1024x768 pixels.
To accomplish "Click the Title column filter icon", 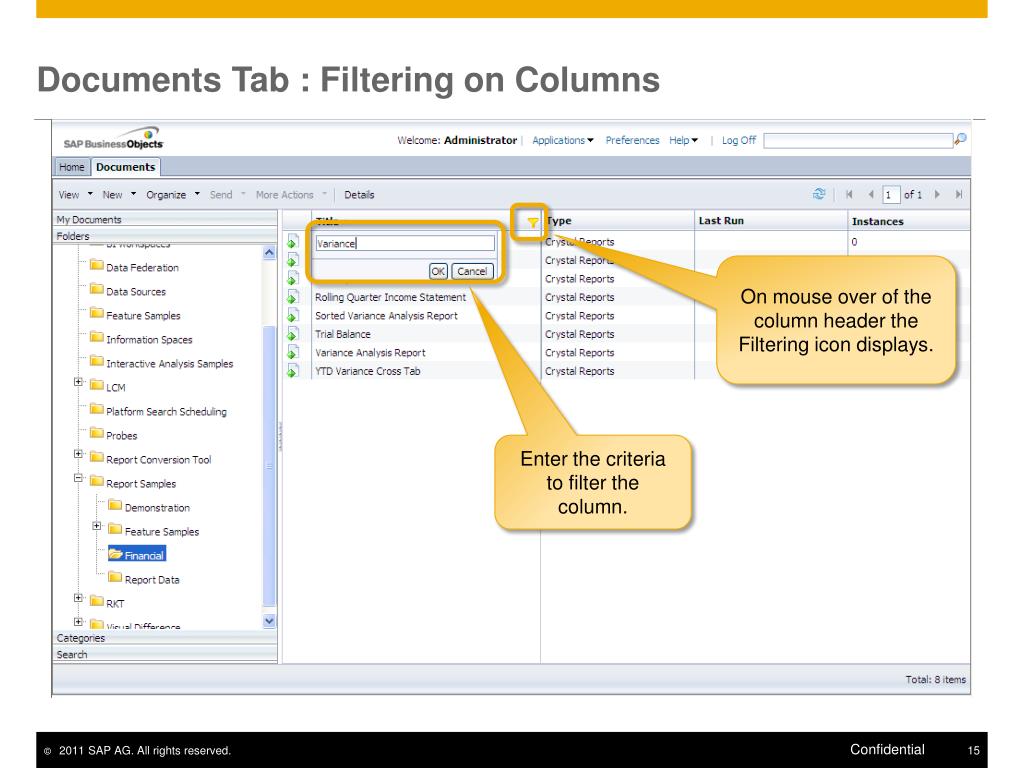I will click(x=532, y=223).
